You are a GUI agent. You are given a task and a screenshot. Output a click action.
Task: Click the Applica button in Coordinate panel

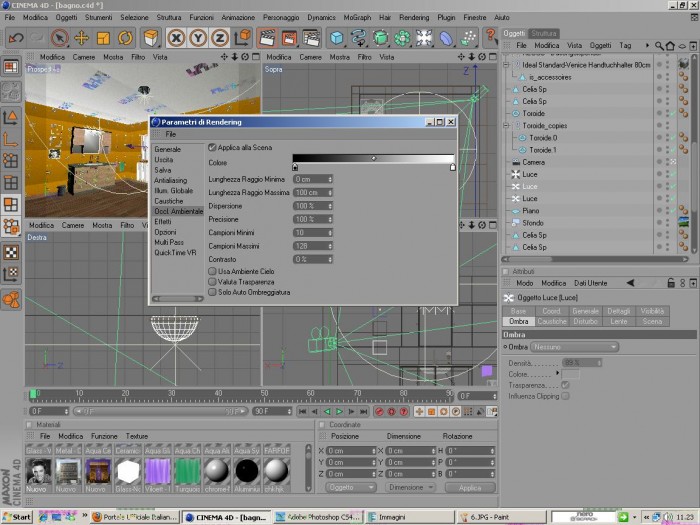[470, 488]
